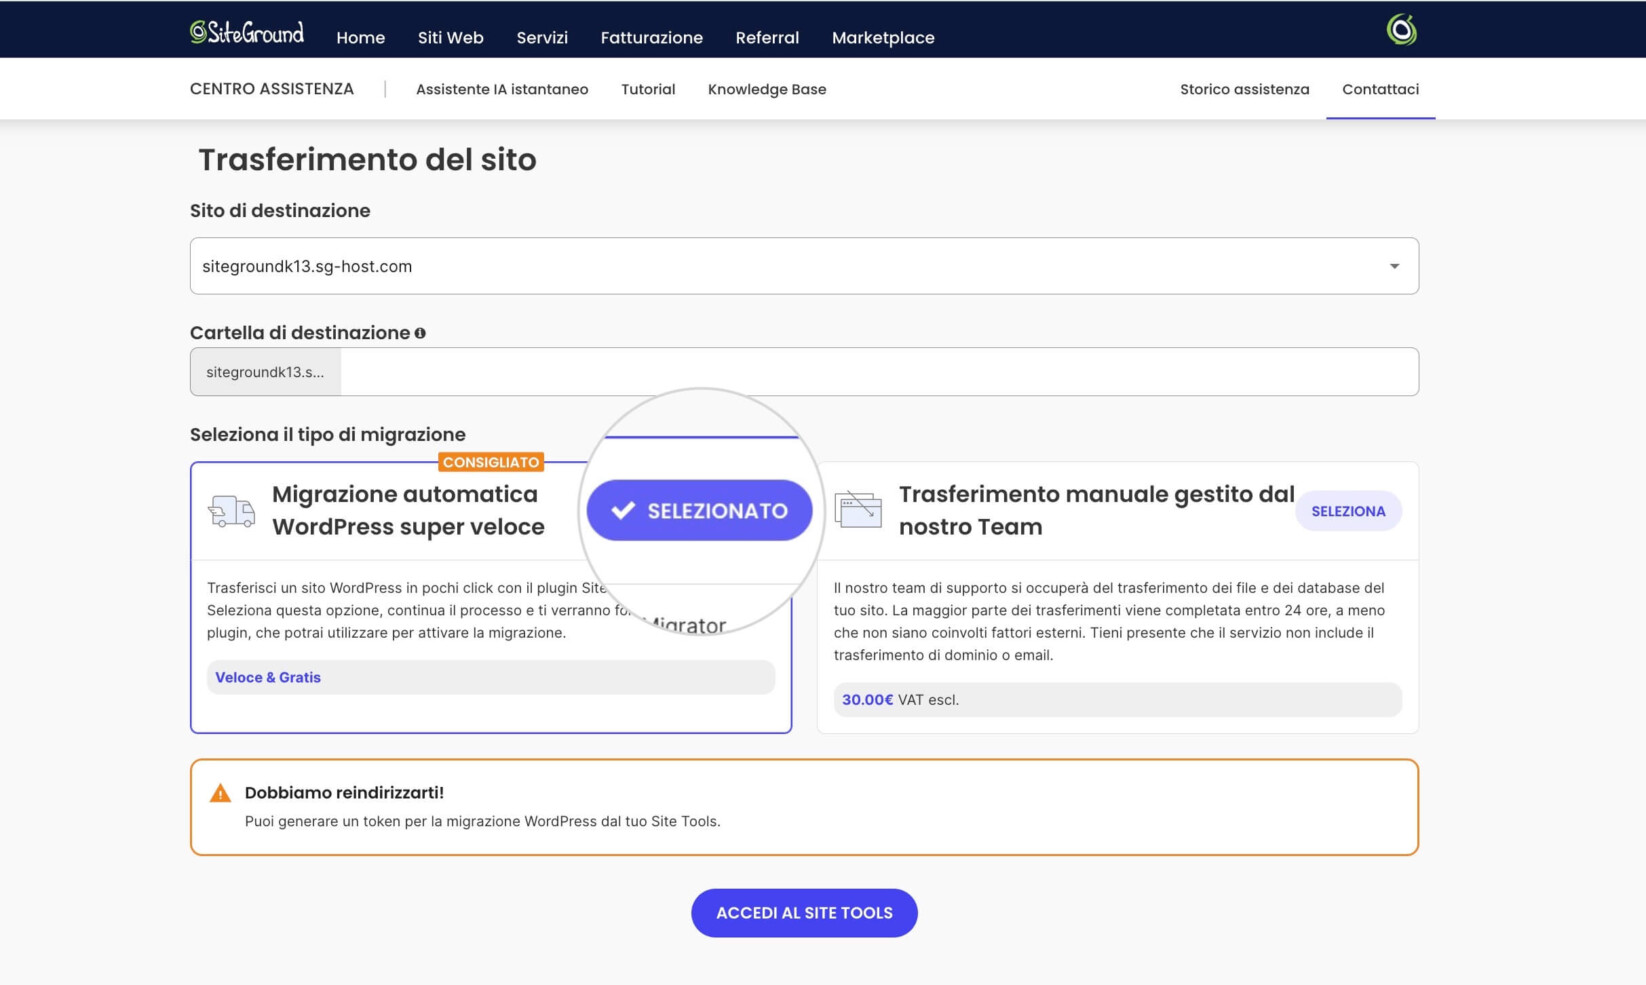
Task: Open the user profile avatar icon
Action: click(1401, 30)
